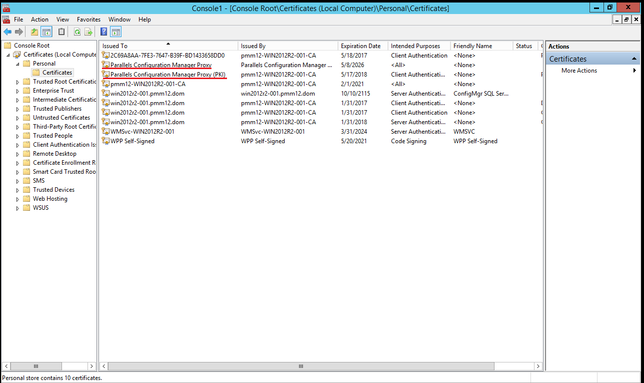
Task: Click certificate icon for 2C69A8AA-7FE3-7647 entry
Action: (106, 55)
